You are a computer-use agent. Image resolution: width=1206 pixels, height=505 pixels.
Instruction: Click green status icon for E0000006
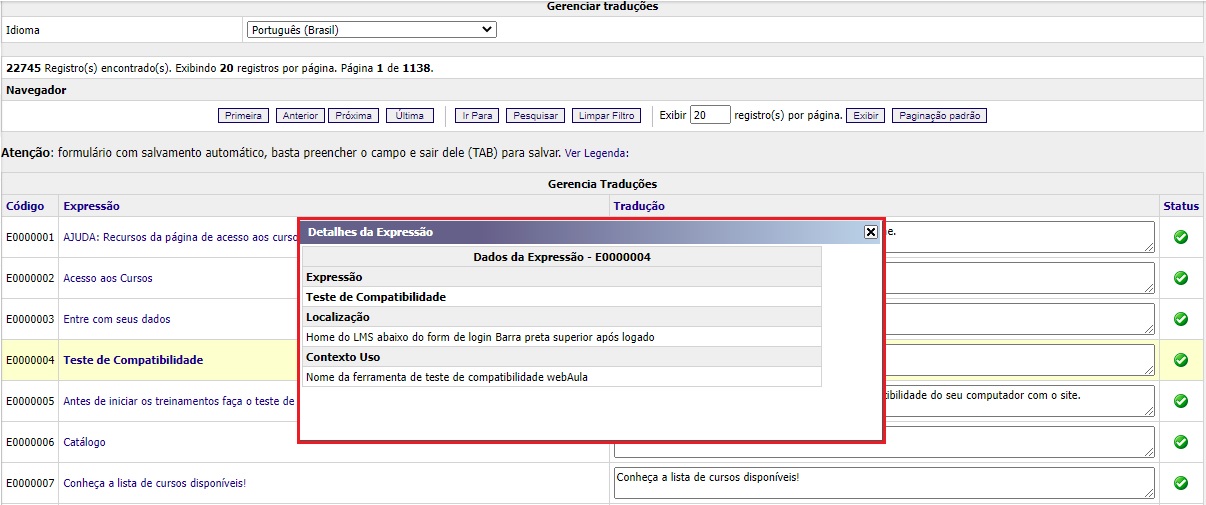tap(1180, 442)
